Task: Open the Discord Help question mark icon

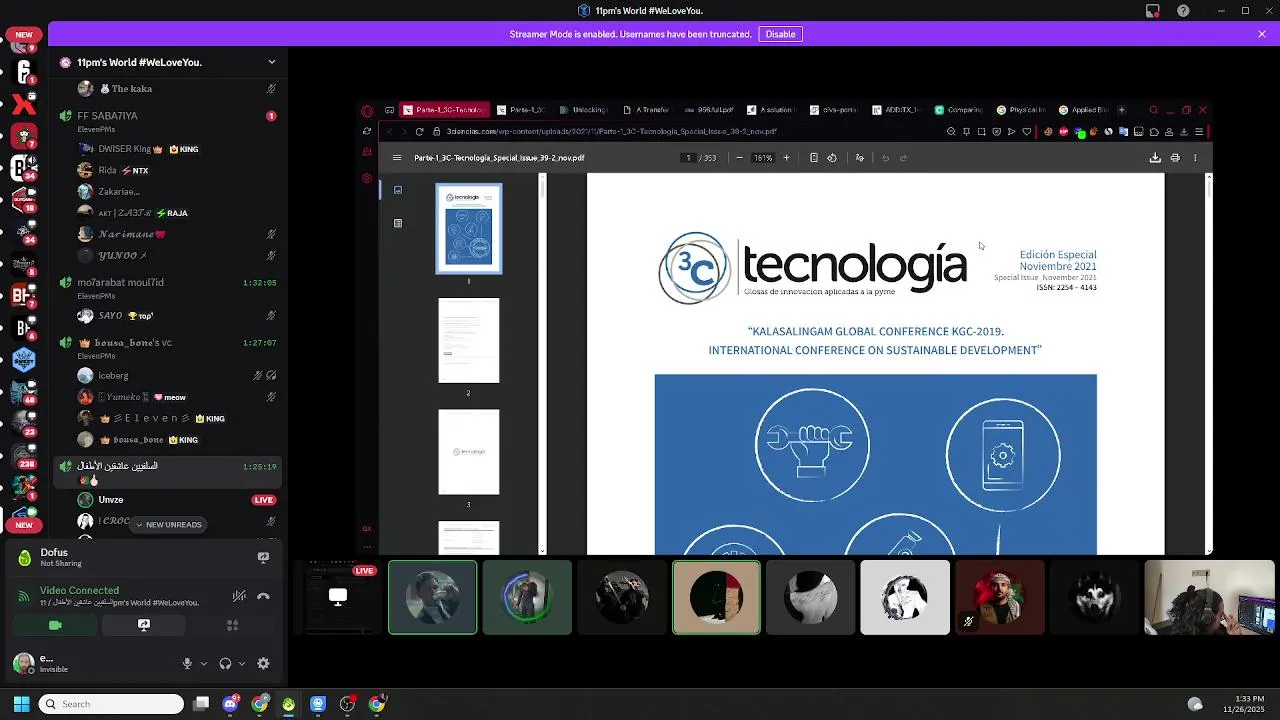Action: [x=1184, y=11]
